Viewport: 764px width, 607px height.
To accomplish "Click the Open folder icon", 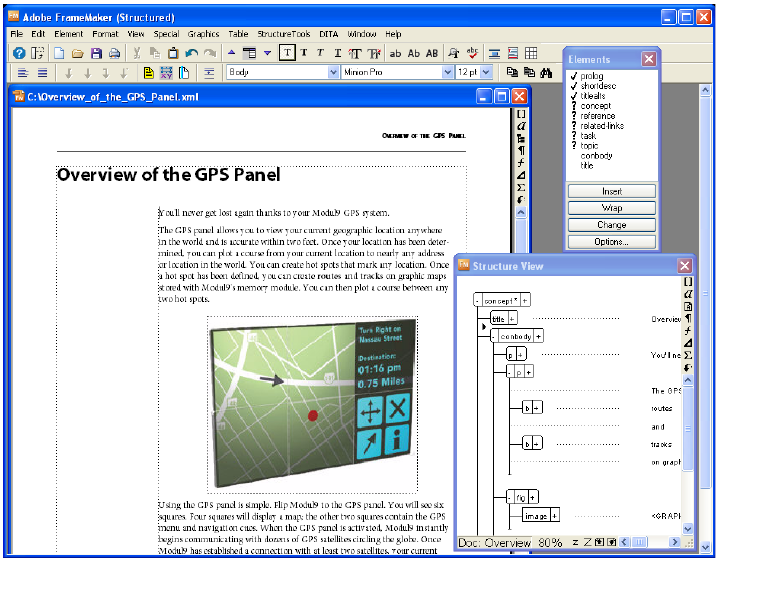I will (77, 53).
